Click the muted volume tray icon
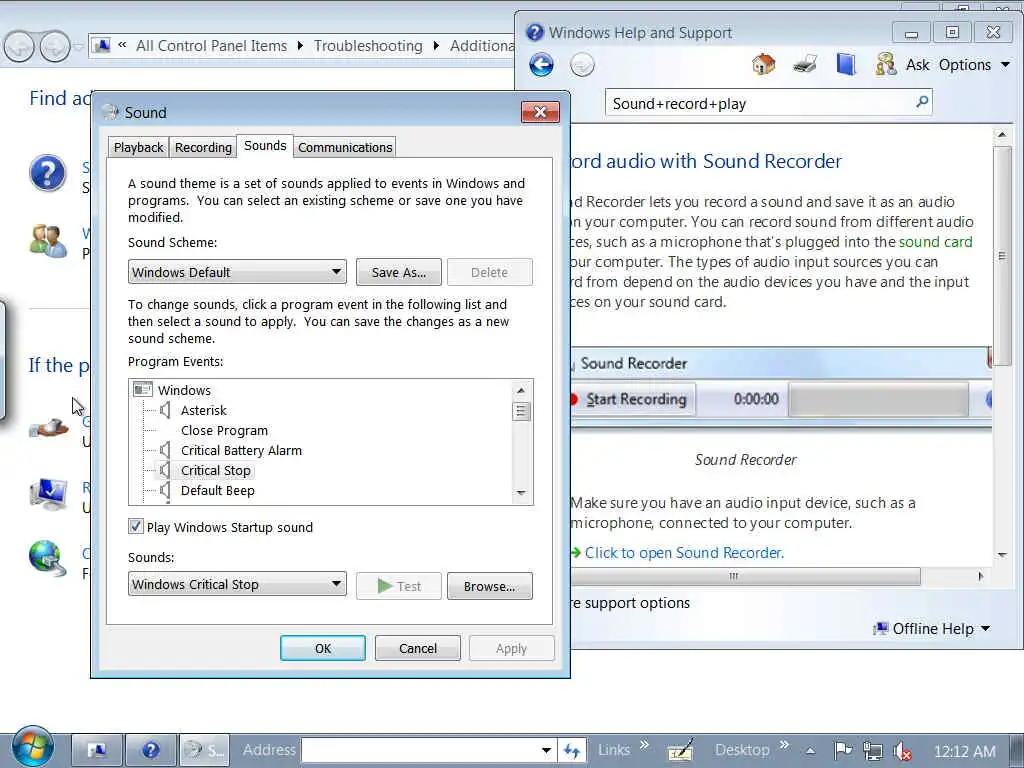 click(x=903, y=751)
